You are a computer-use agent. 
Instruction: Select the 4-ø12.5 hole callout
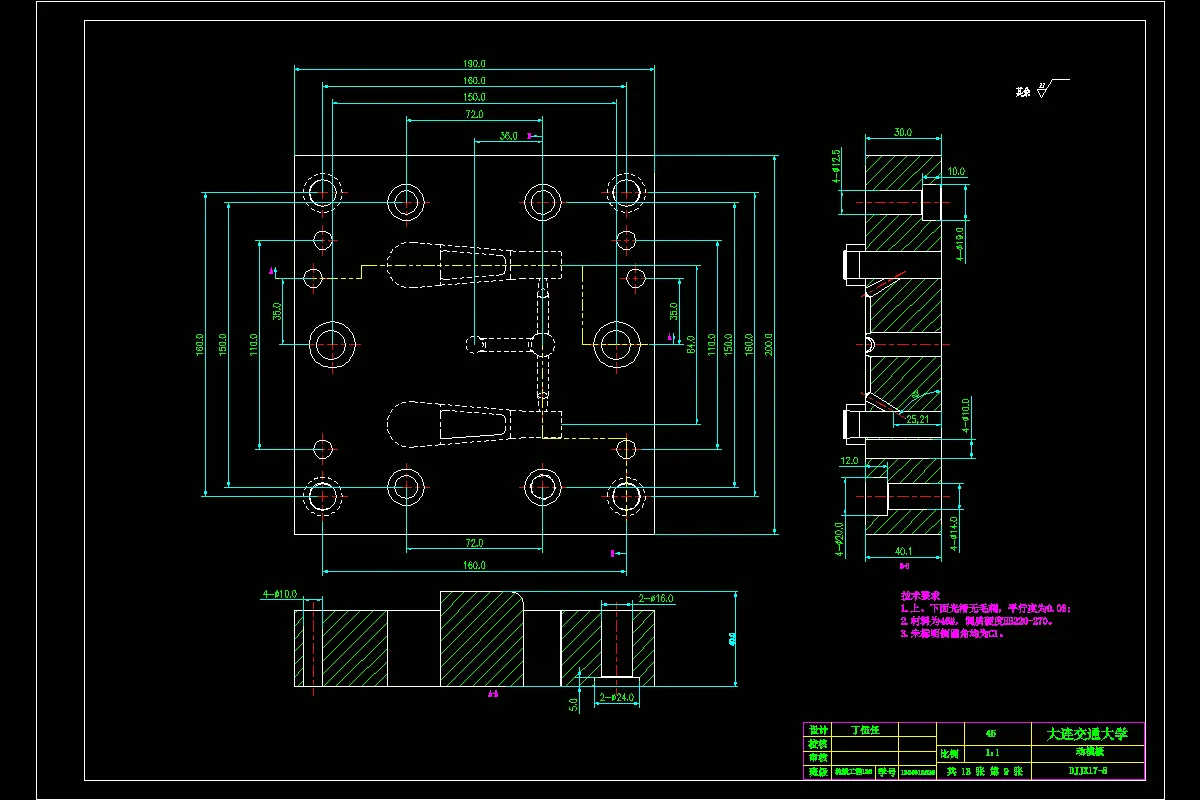(836, 168)
